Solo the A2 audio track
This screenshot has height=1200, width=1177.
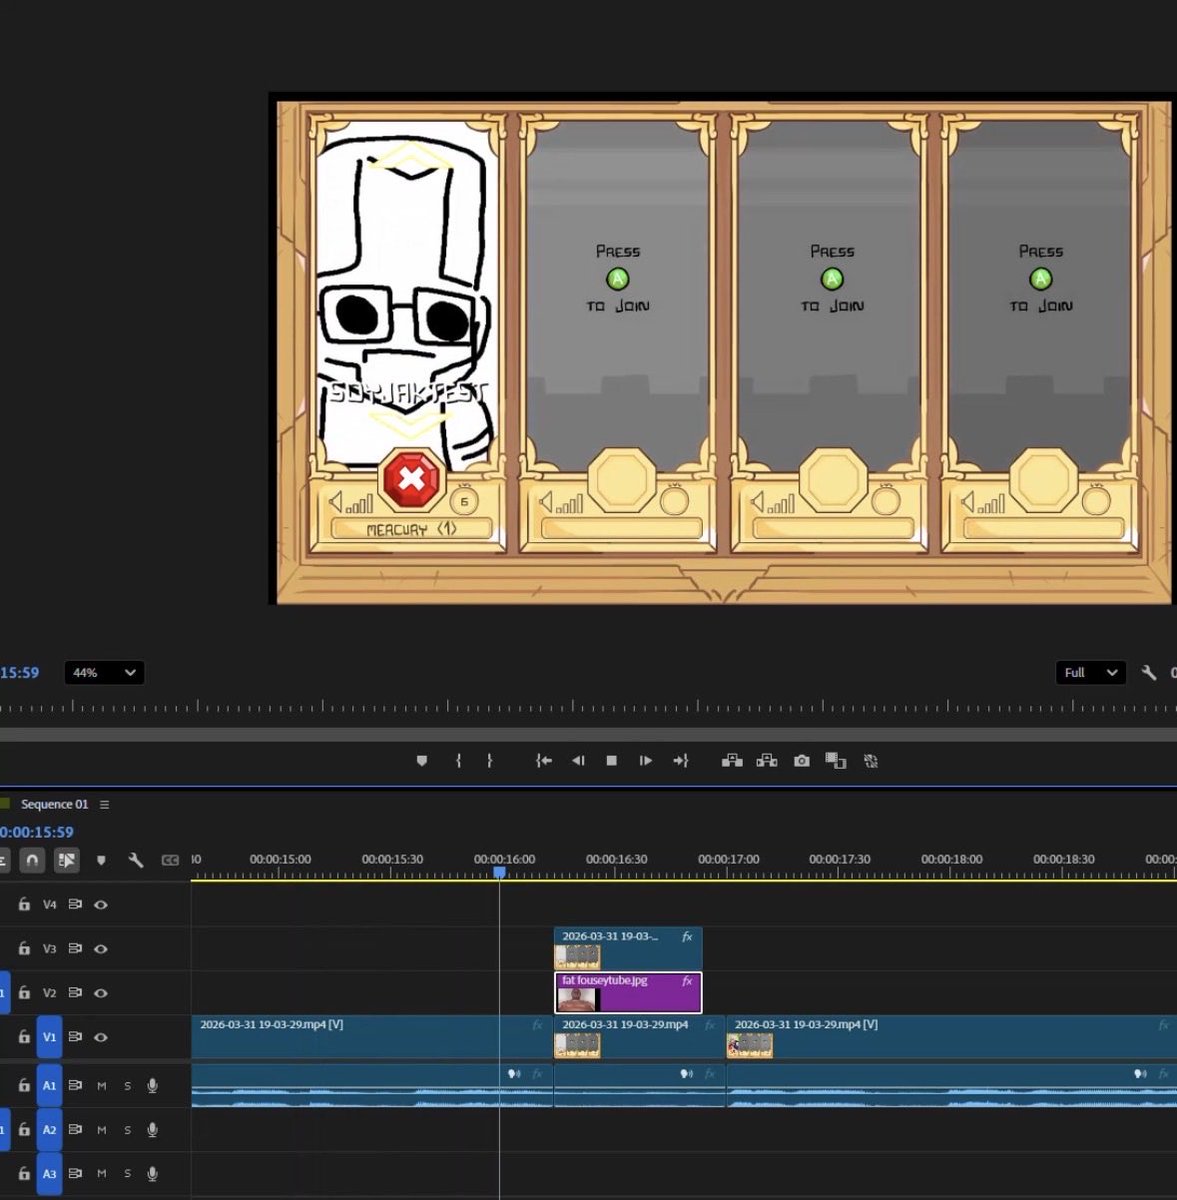pos(127,1130)
